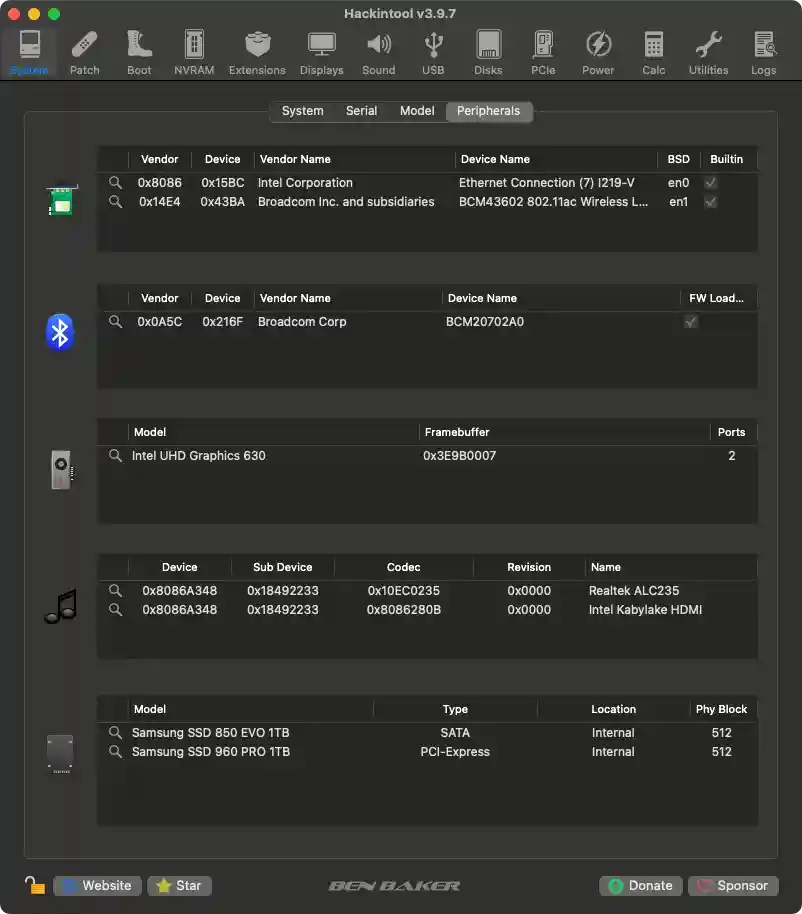Image resolution: width=802 pixels, height=914 pixels.
Task: Switch to the Model tab
Action: [x=417, y=111]
